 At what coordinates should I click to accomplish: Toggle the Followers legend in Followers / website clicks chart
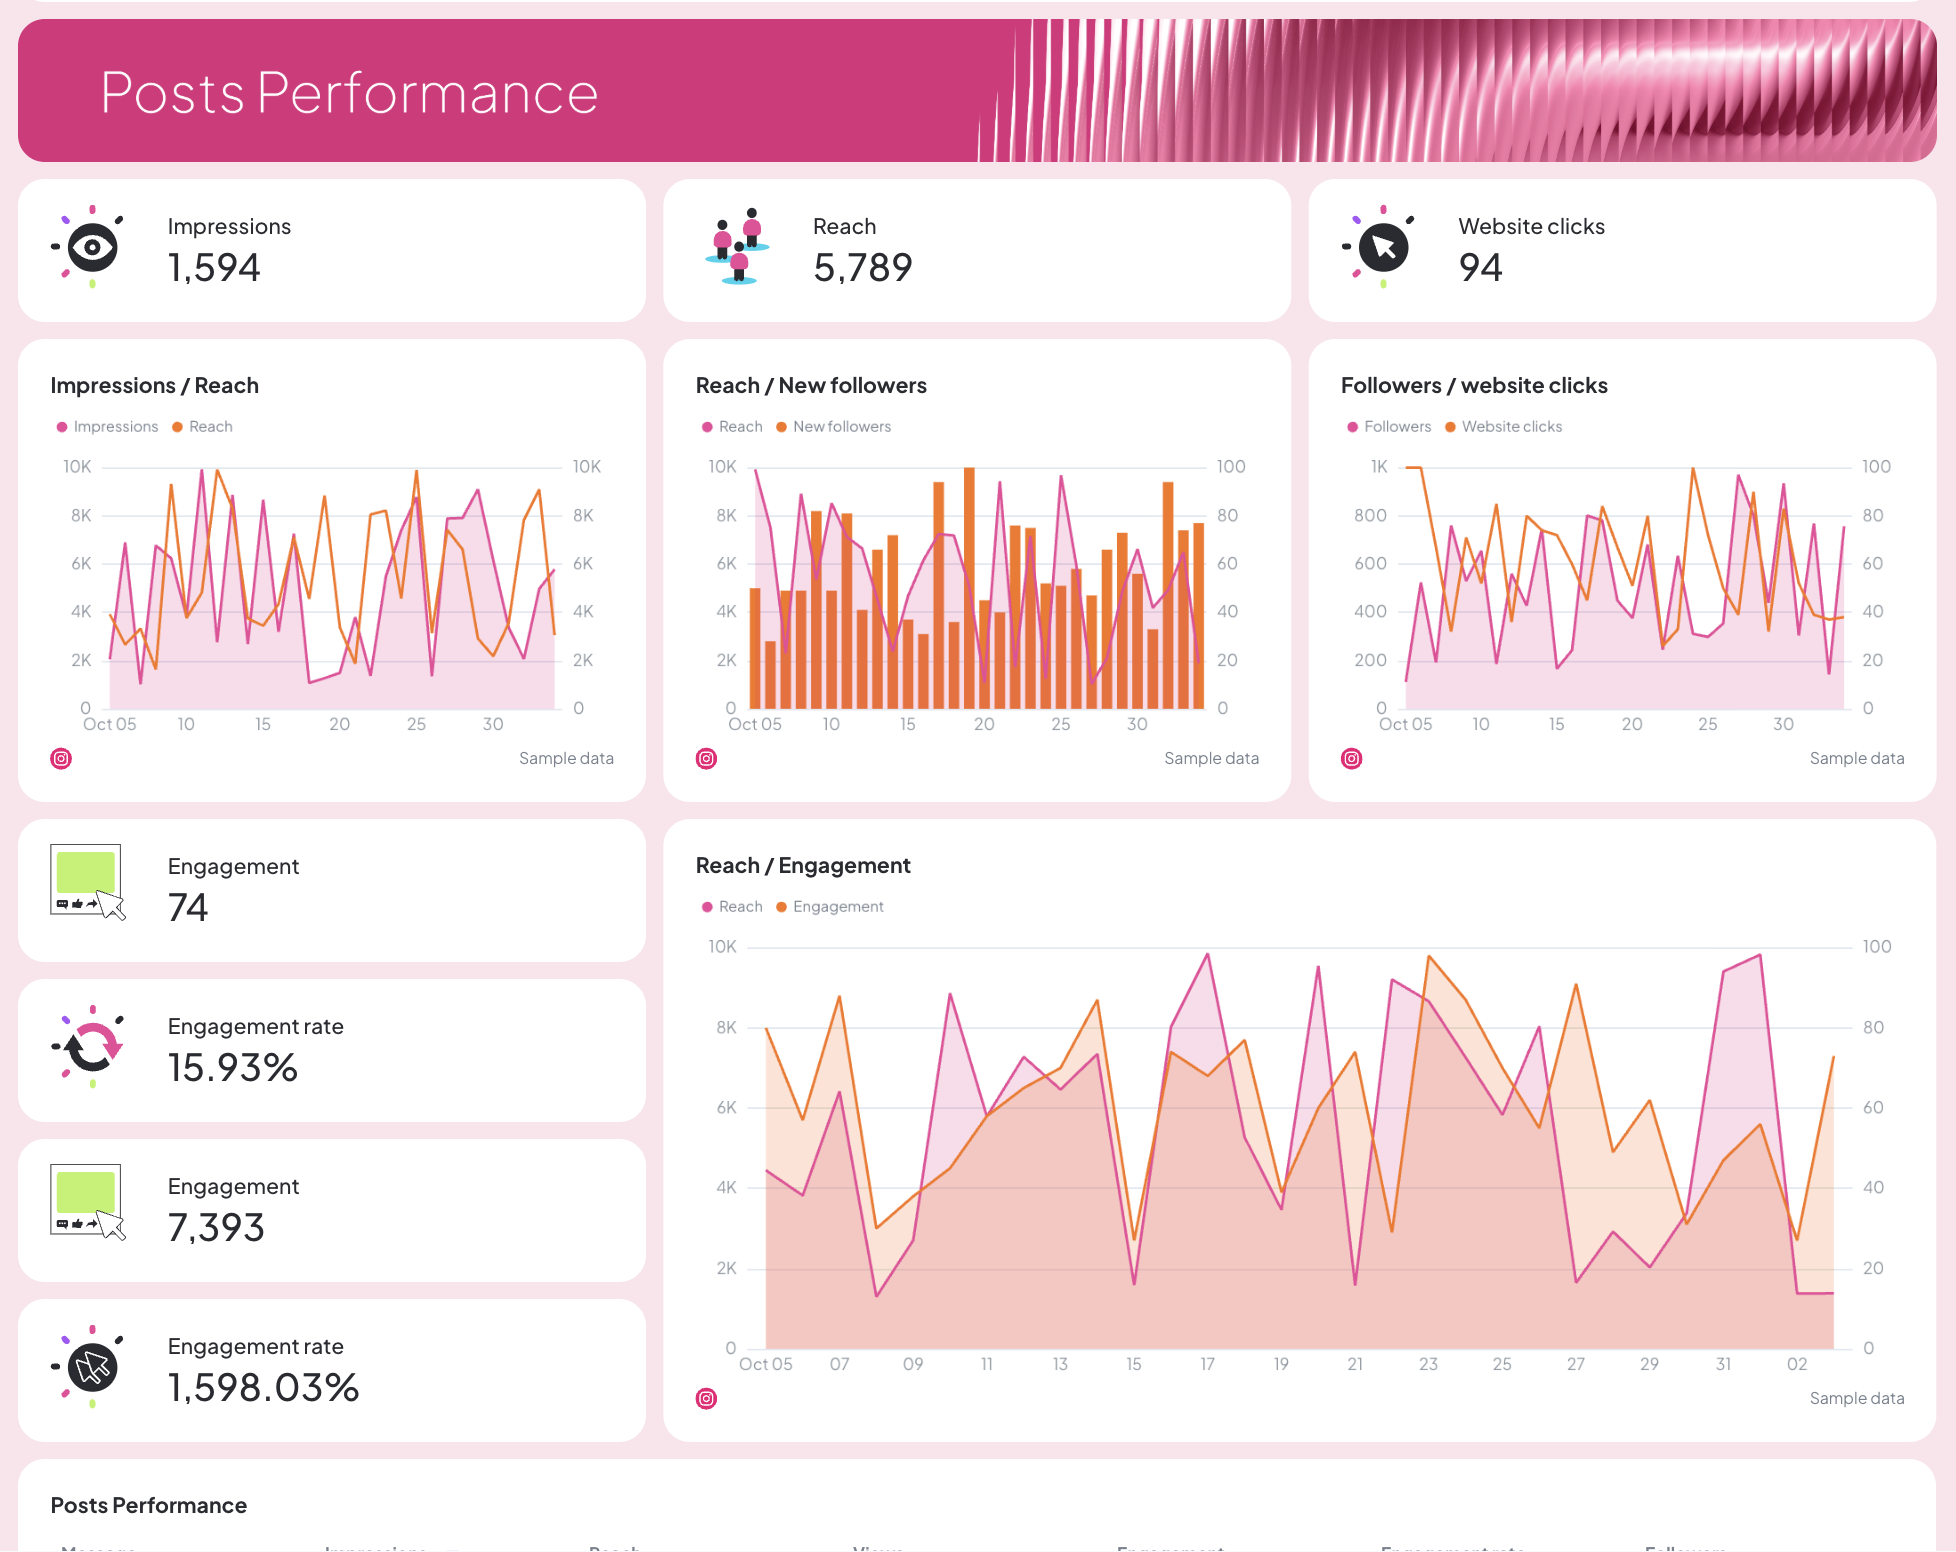click(x=1398, y=426)
